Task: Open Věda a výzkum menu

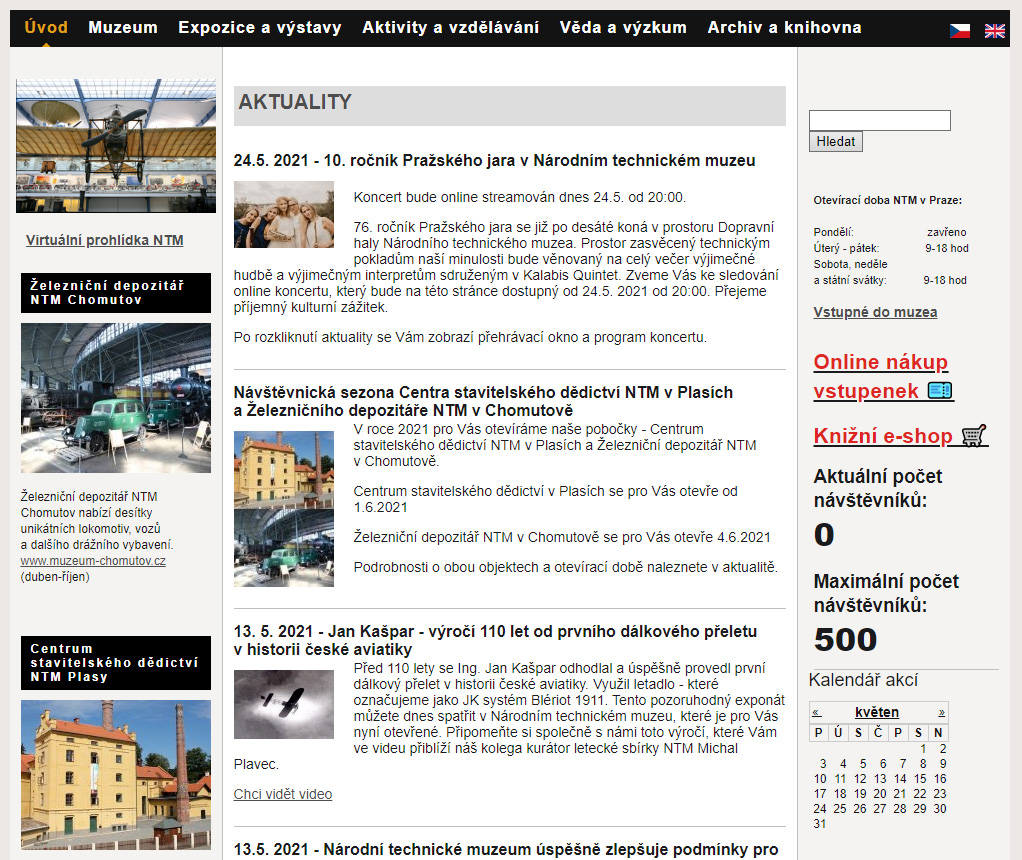Action: coord(623,27)
